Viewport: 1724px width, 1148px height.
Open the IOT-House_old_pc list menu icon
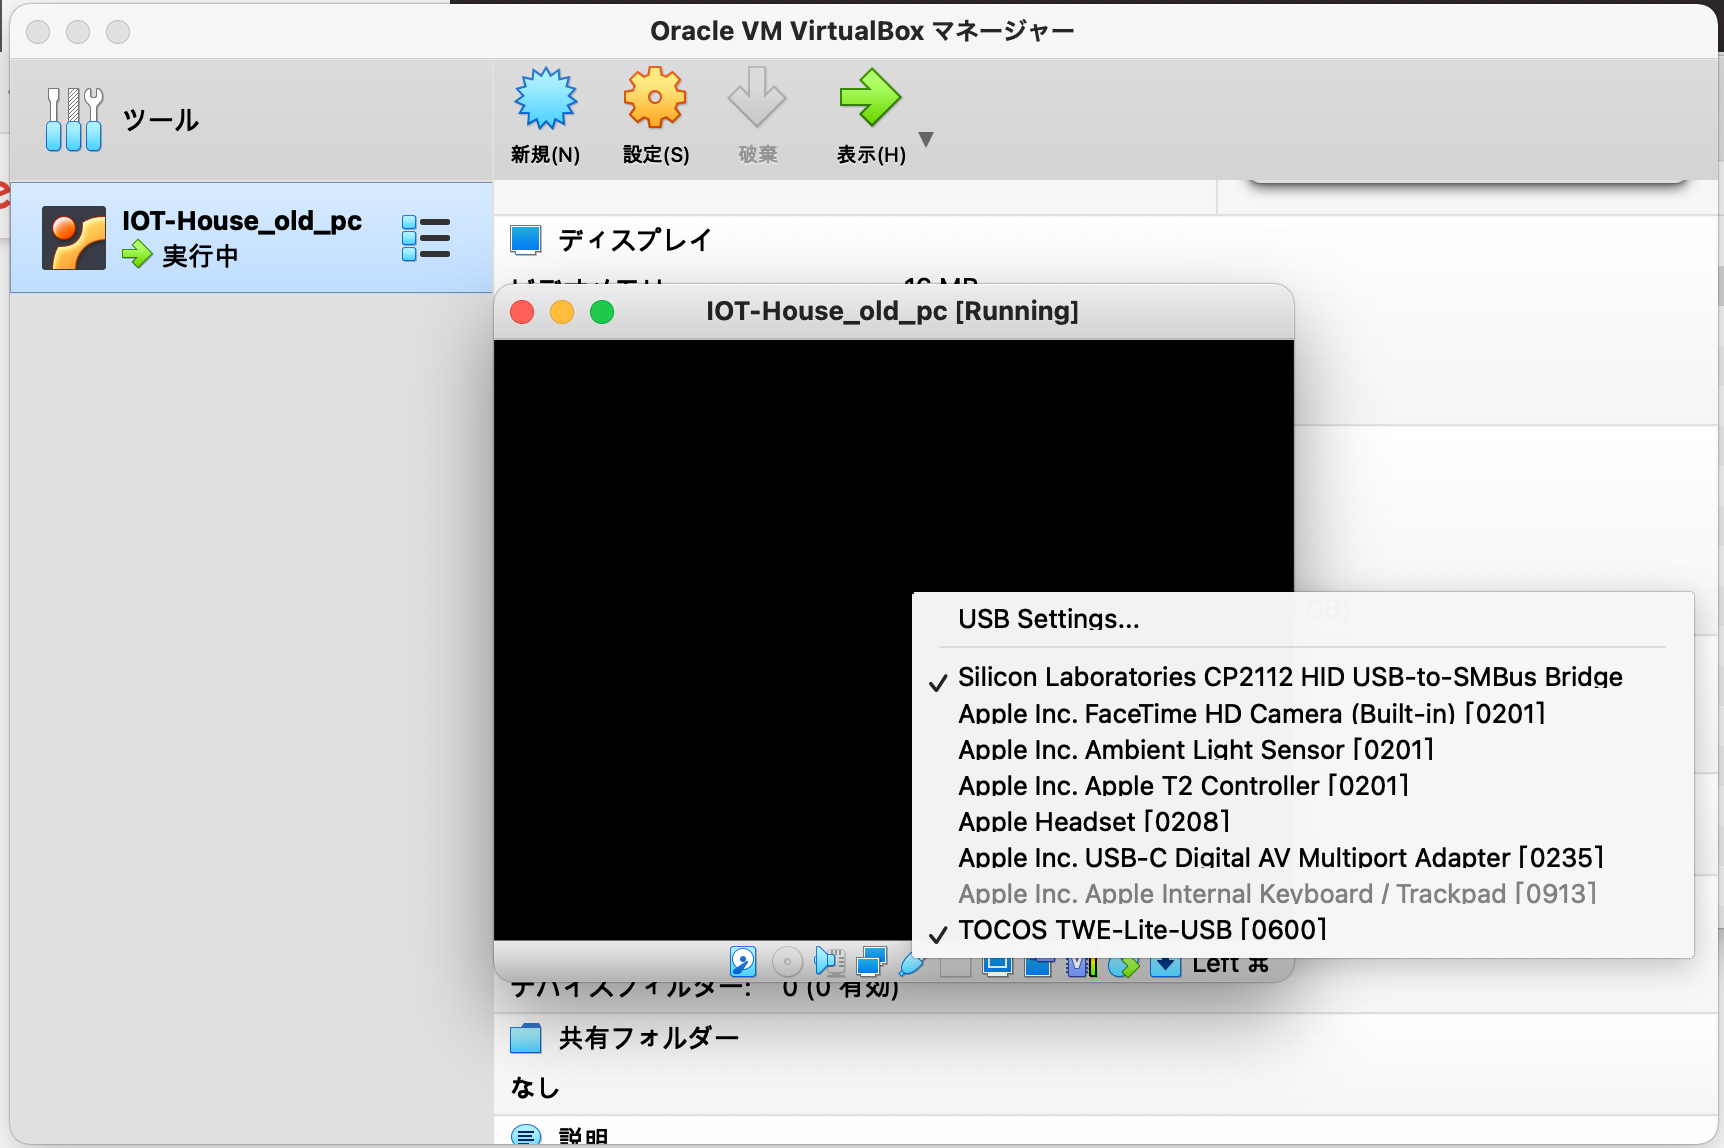tap(426, 238)
